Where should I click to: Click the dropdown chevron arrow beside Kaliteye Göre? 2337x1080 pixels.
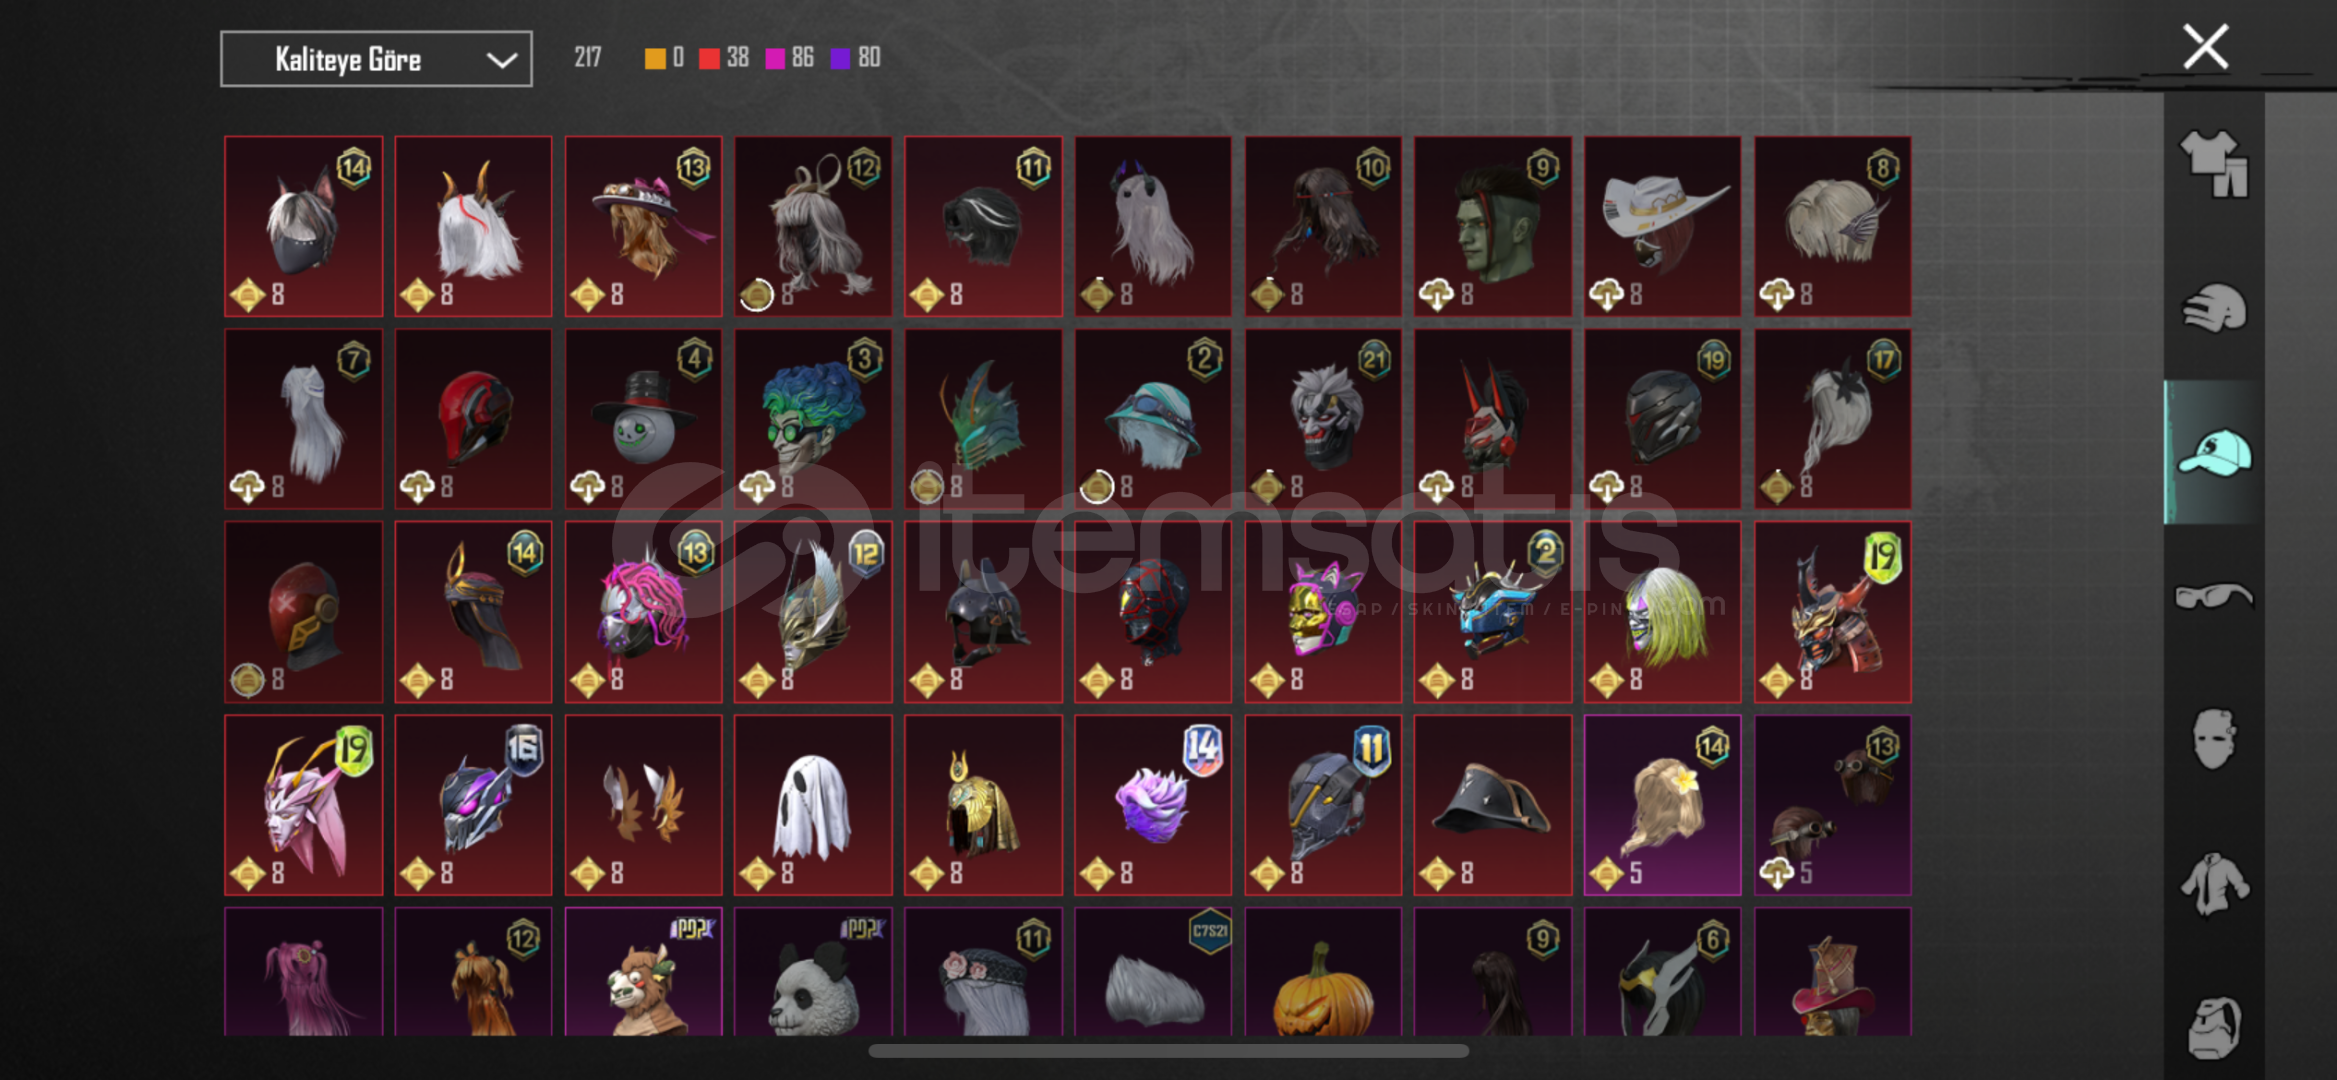[501, 60]
